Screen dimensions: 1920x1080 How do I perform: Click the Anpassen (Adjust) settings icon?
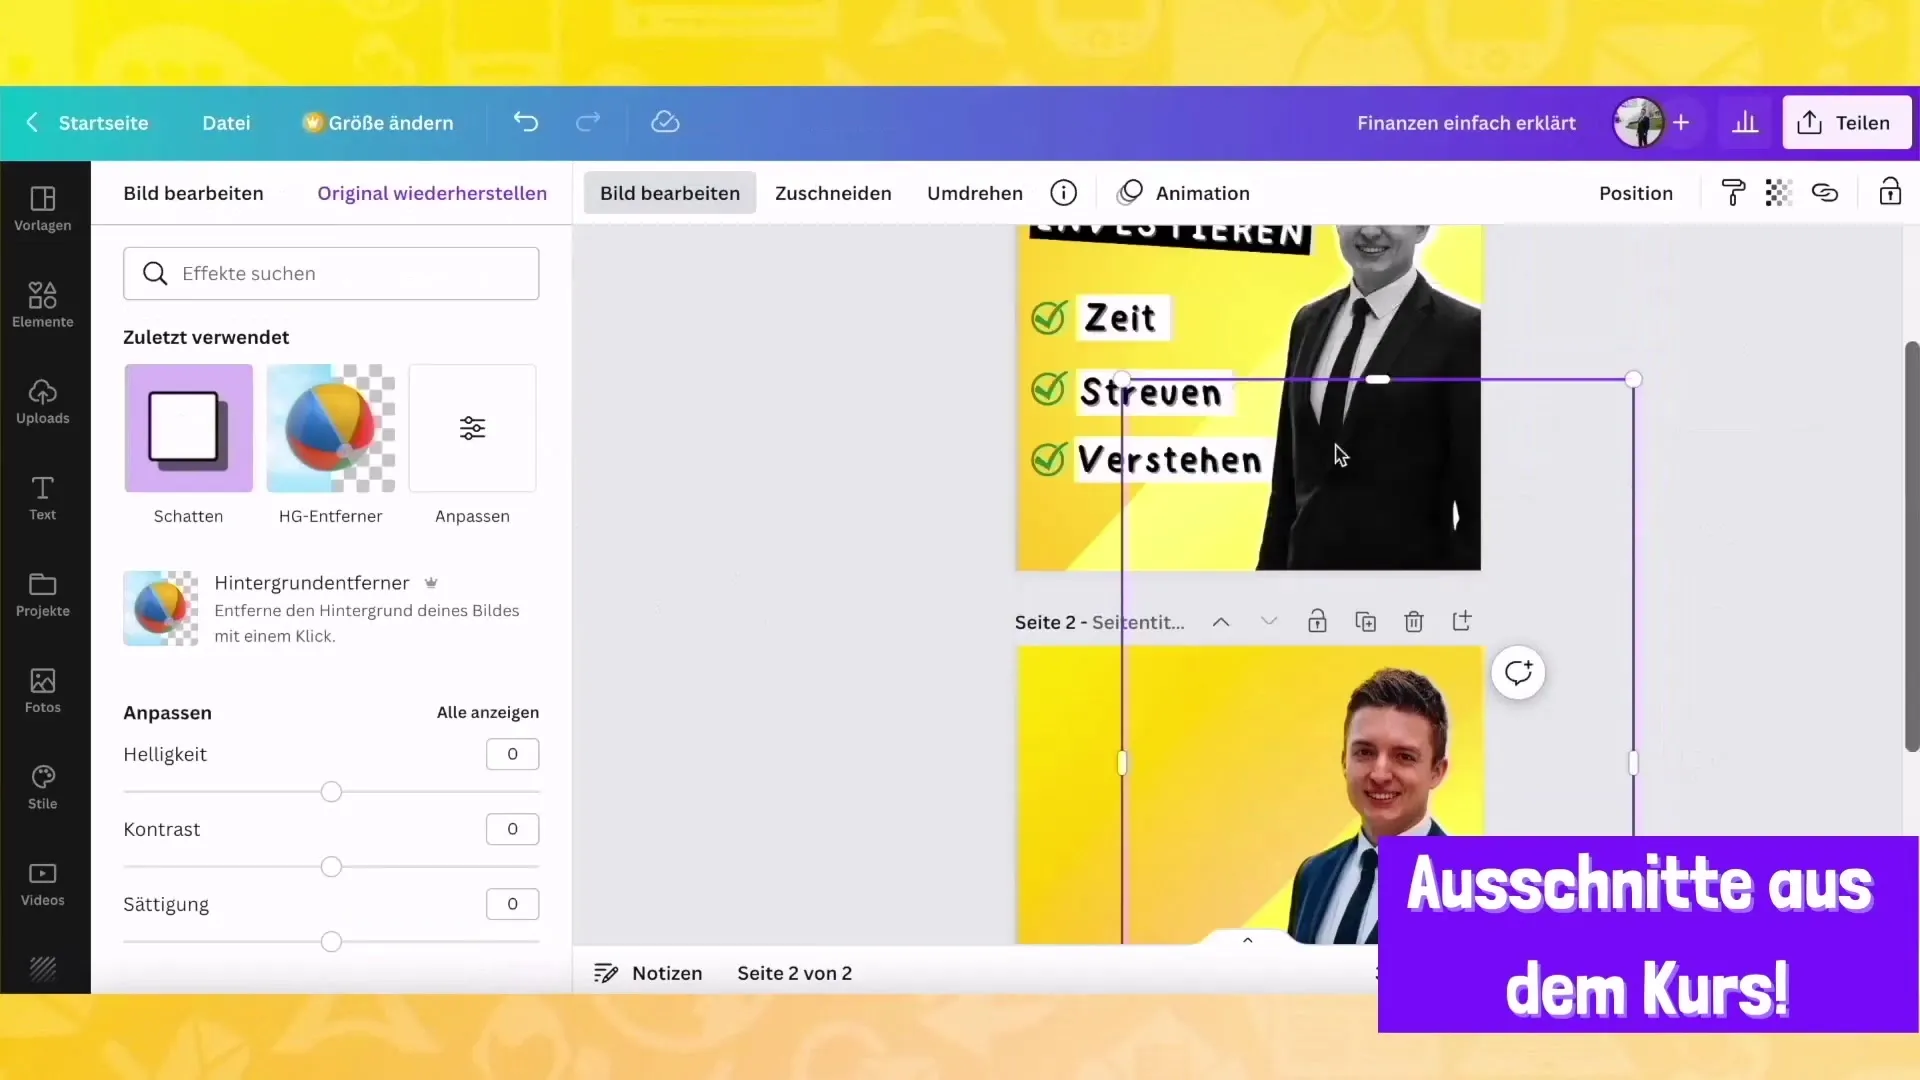click(472, 429)
